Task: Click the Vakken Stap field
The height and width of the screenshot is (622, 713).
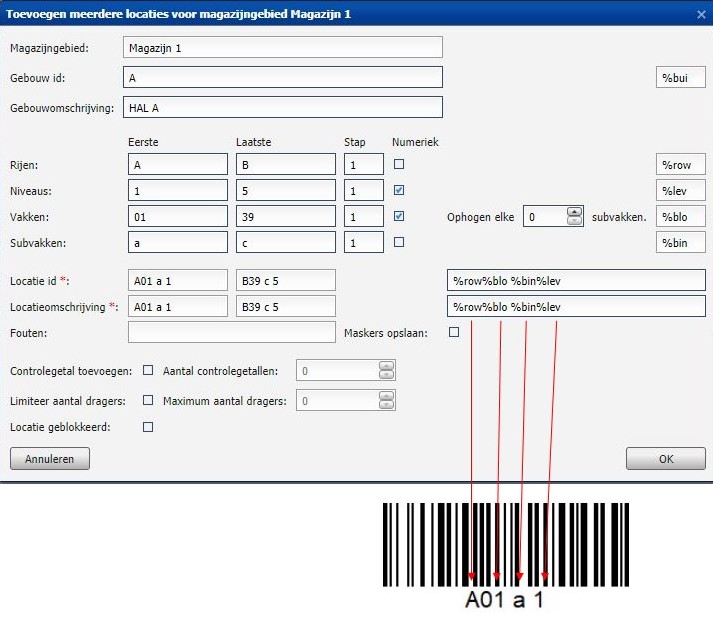Action: coord(364,216)
